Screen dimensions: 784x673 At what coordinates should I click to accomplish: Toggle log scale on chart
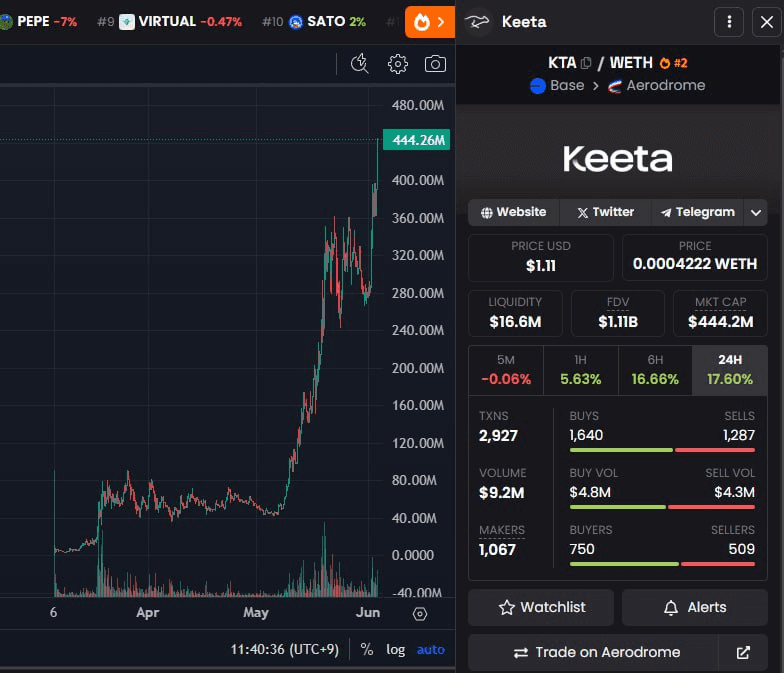tap(396, 649)
